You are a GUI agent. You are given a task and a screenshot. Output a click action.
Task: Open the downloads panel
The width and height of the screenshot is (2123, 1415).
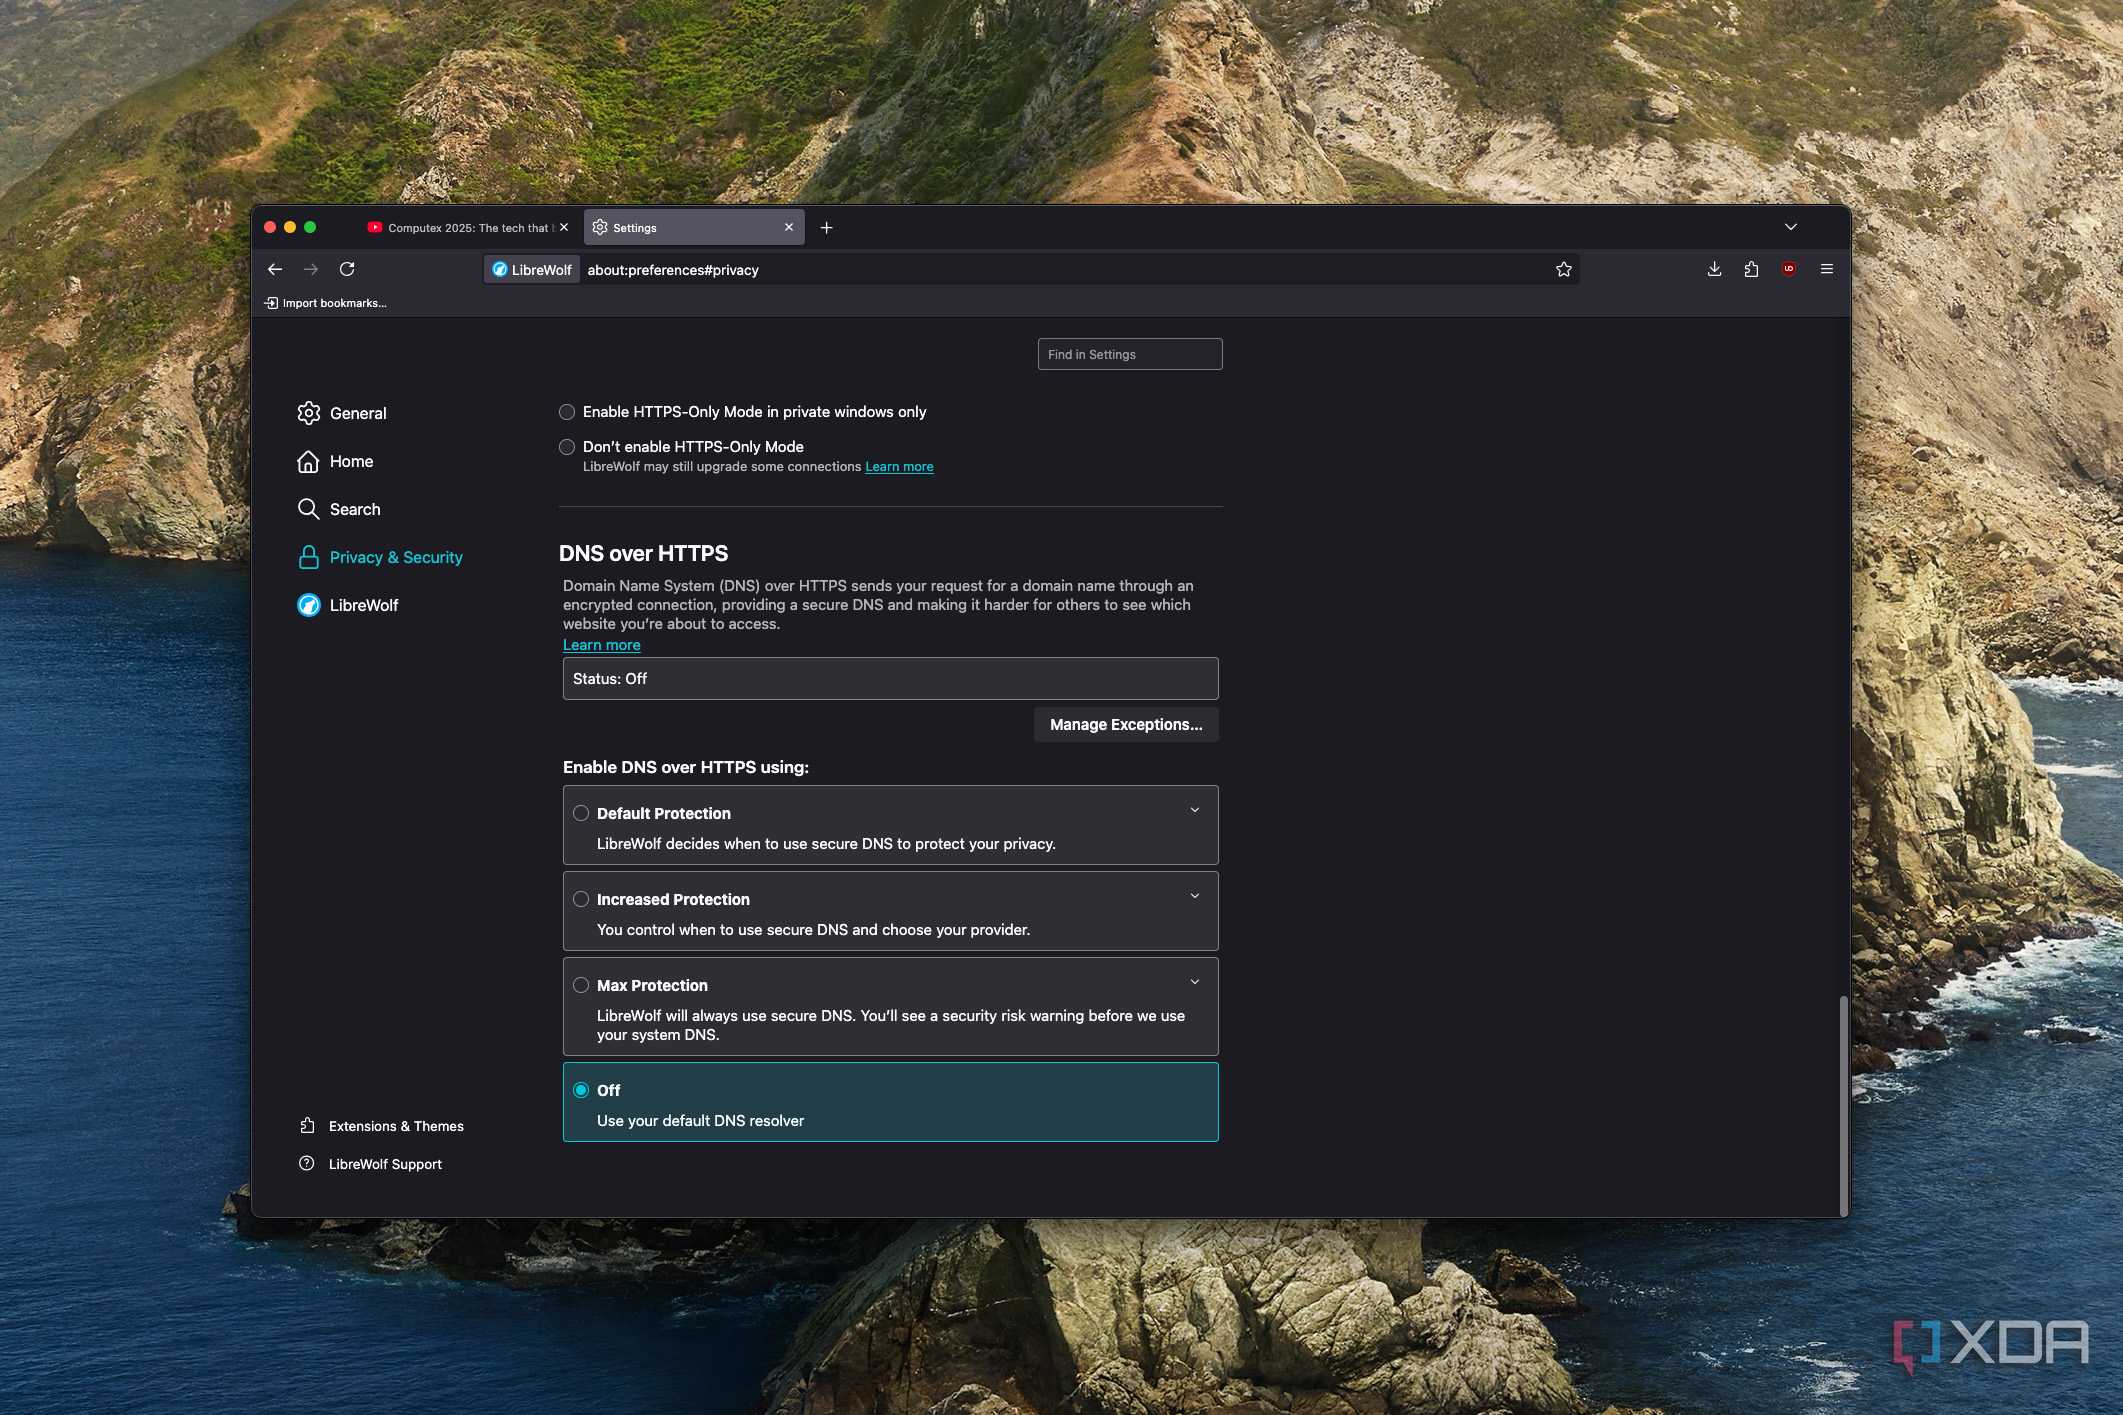[x=1714, y=269]
